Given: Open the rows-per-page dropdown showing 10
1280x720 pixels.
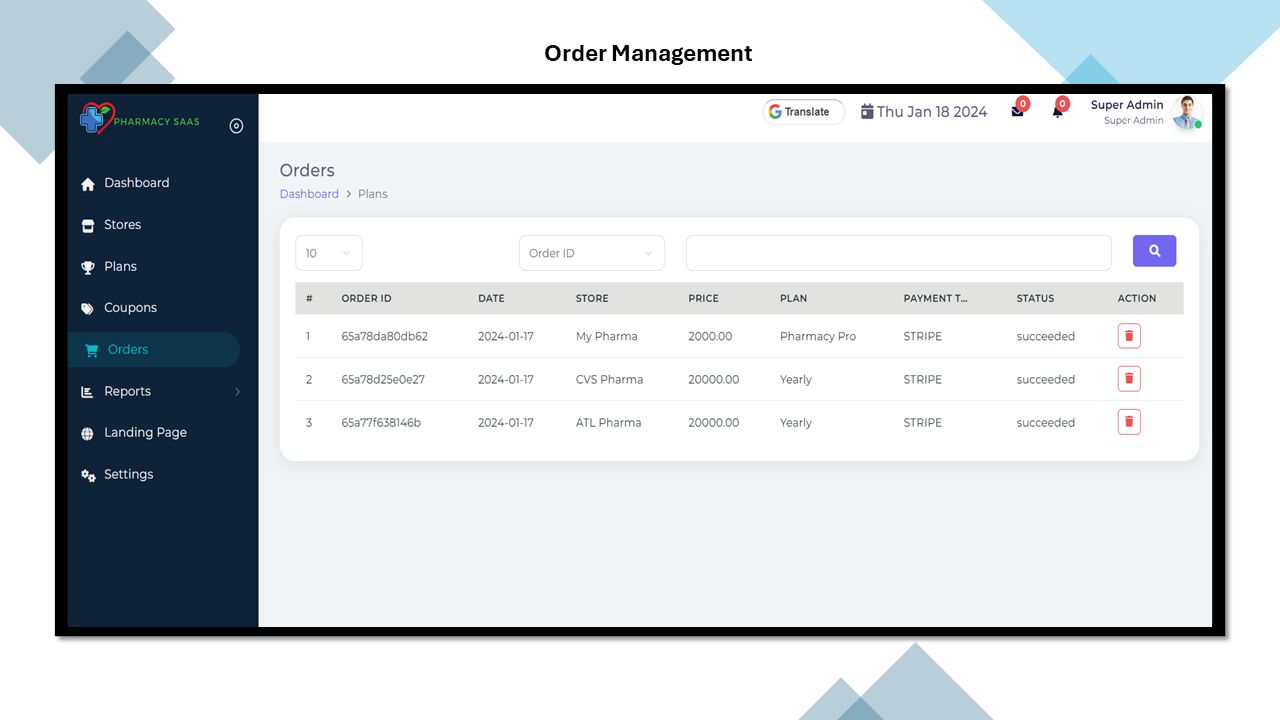Looking at the screenshot, I should pyautogui.click(x=329, y=253).
